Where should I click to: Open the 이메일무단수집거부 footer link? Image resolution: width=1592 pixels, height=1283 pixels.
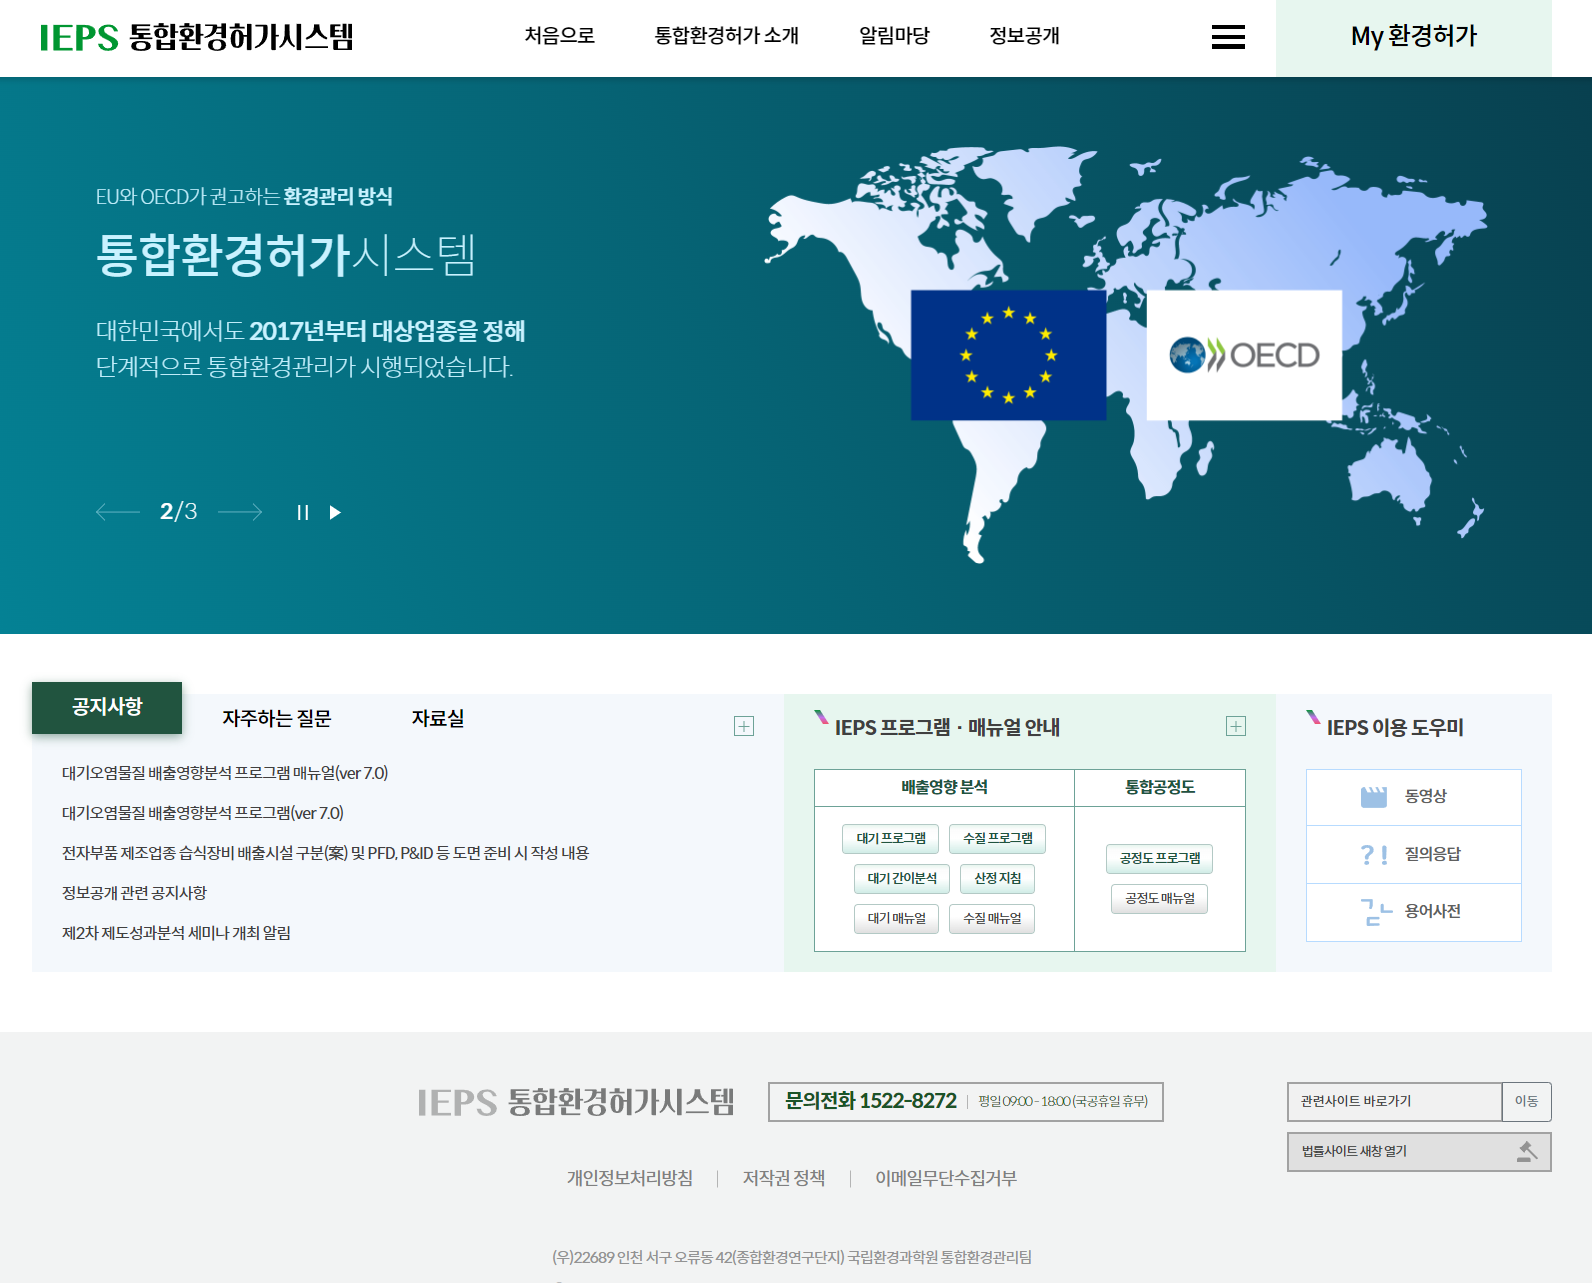(946, 1179)
